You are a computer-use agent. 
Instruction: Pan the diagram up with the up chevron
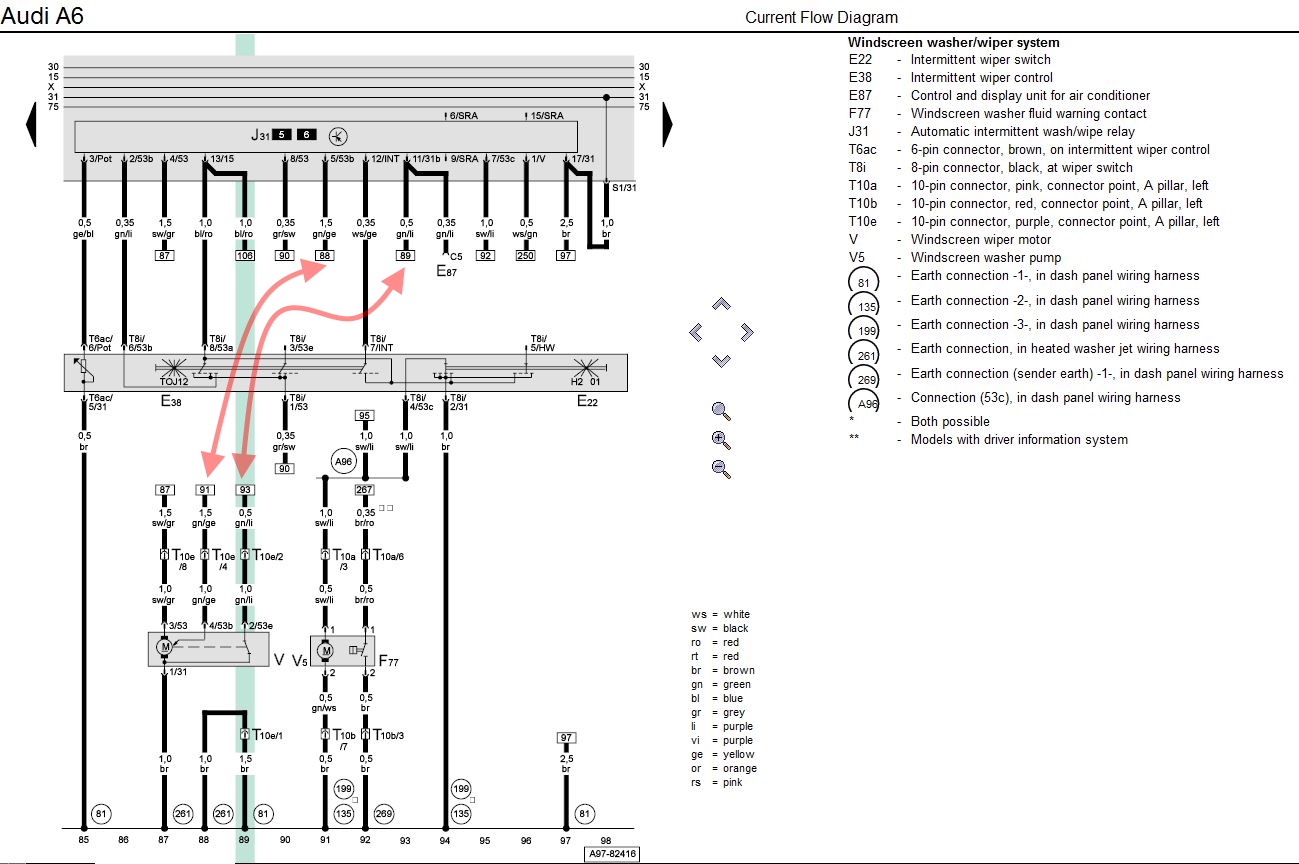(x=721, y=304)
